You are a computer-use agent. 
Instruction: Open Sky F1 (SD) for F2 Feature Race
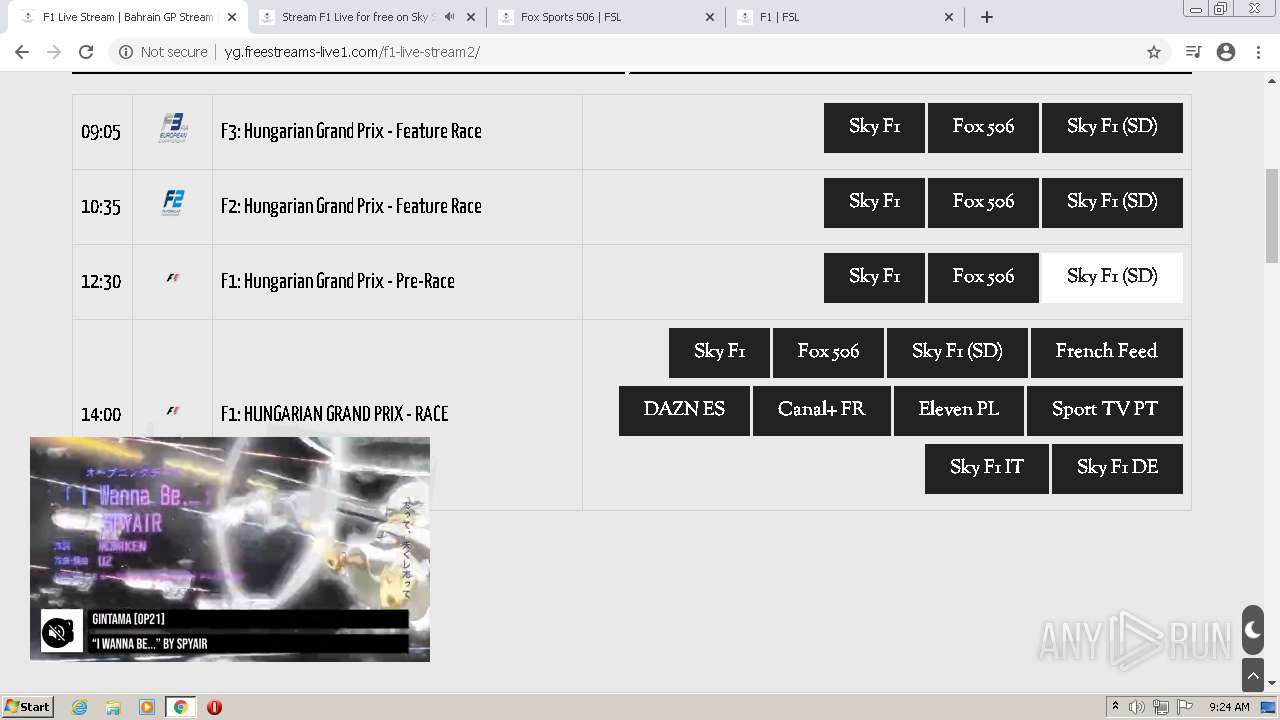(1112, 202)
